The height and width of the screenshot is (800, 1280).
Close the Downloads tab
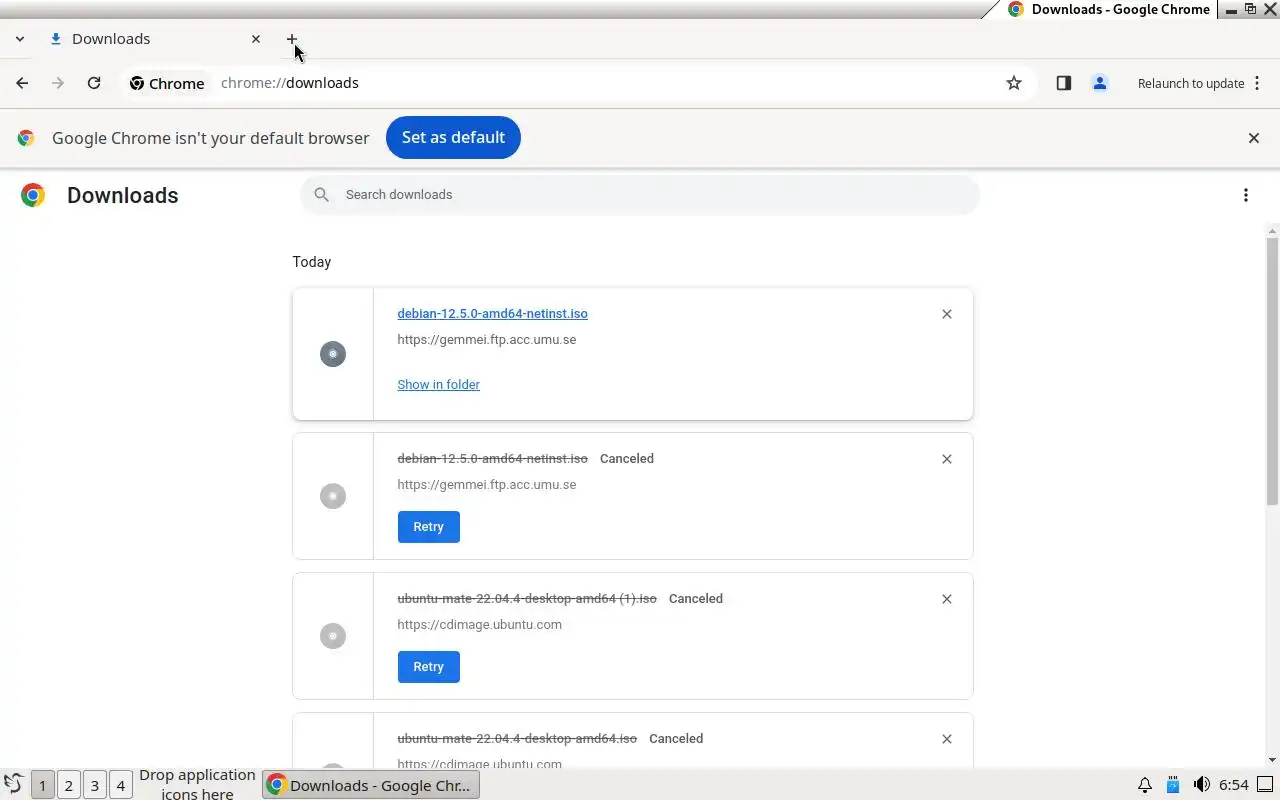coord(256,39)
